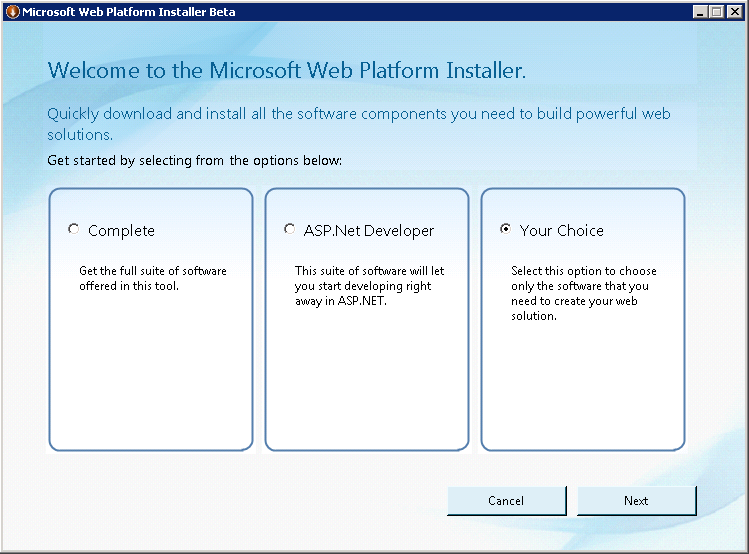Close the Web Platform Installer window
The width and height of the screenshot is (749, 554).
pyautogui.click(x=733, y=11)
